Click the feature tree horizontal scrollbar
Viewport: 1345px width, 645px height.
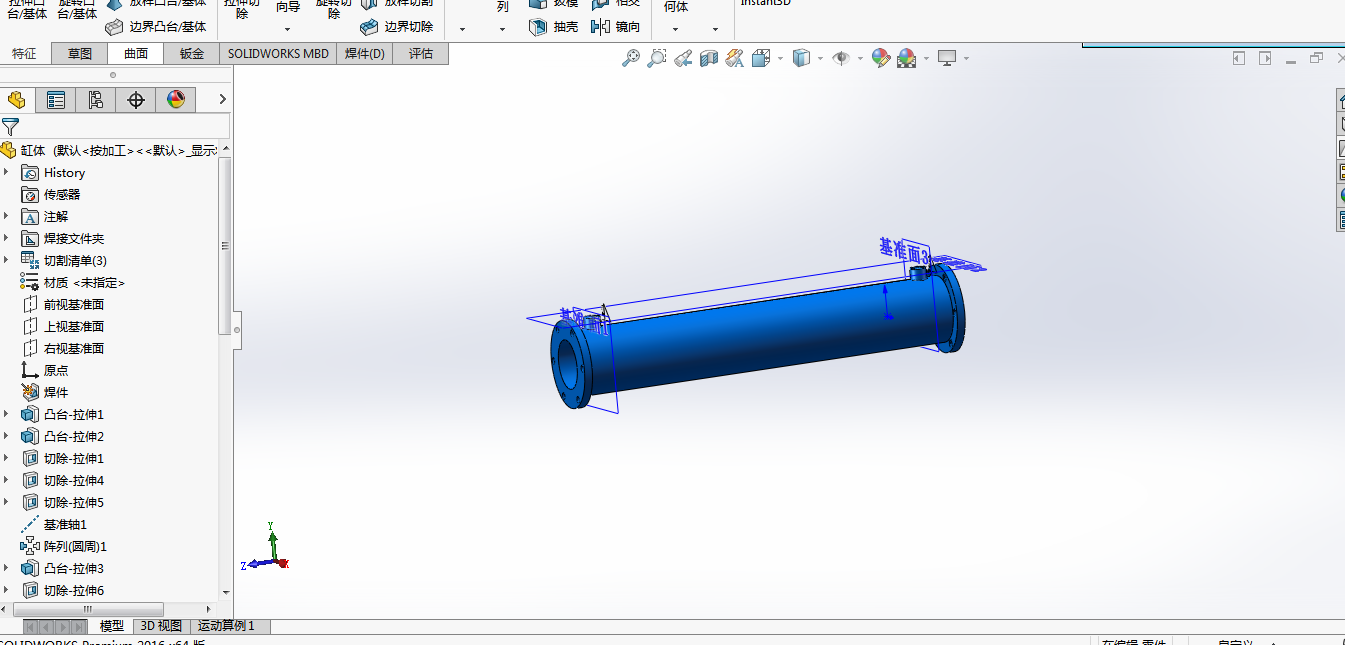[88, 609]
